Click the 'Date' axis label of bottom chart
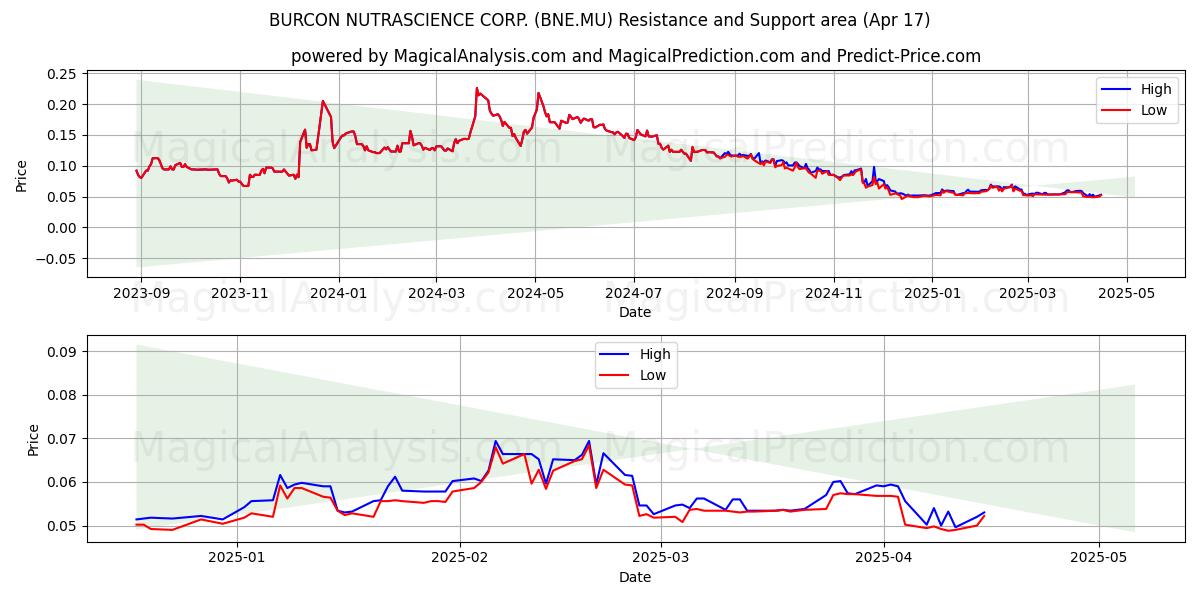The height and width of the screenshot is (600, 1200). coord(635,578)
